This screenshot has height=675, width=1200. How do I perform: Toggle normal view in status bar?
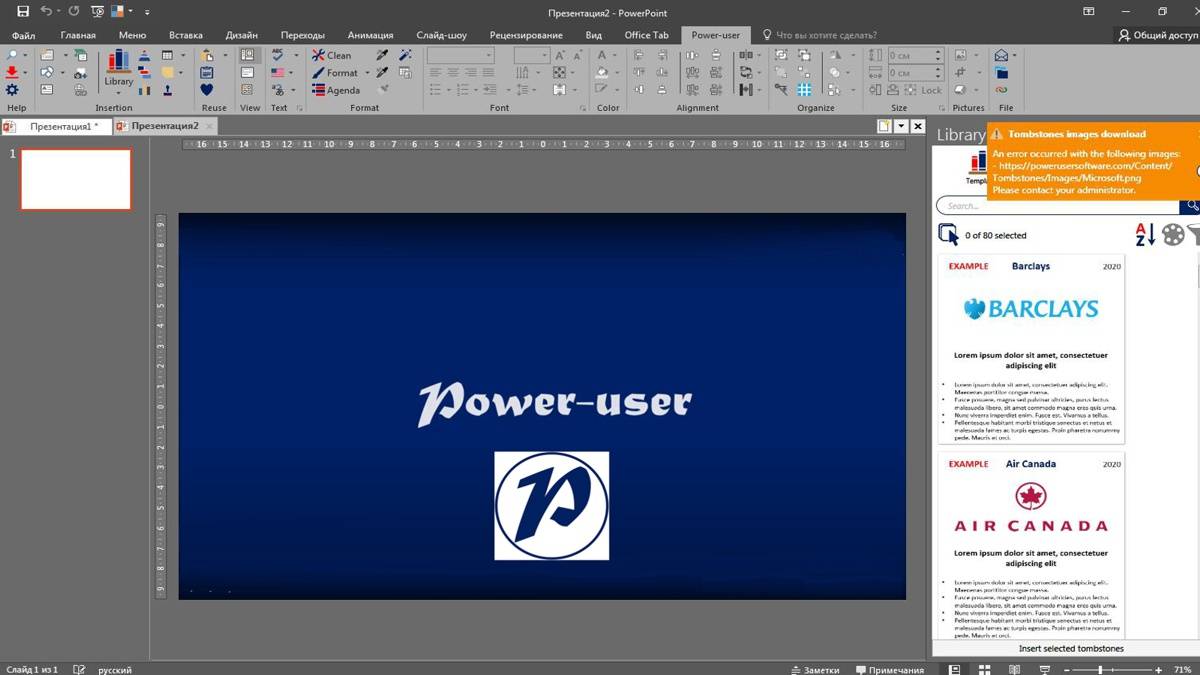coord(955,669)
